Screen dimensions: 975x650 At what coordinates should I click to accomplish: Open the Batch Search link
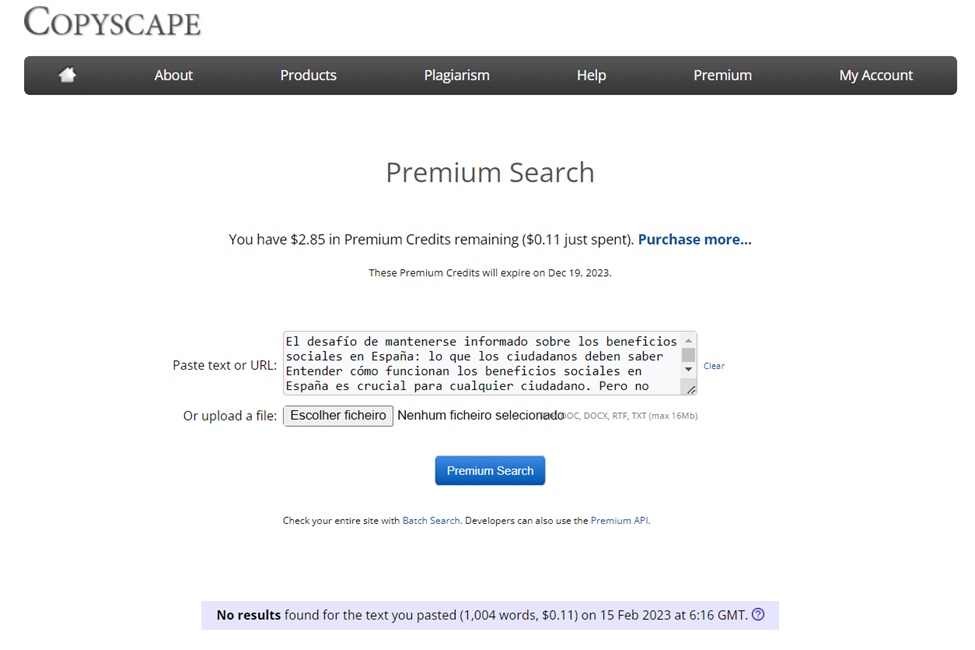click(431, 521)
